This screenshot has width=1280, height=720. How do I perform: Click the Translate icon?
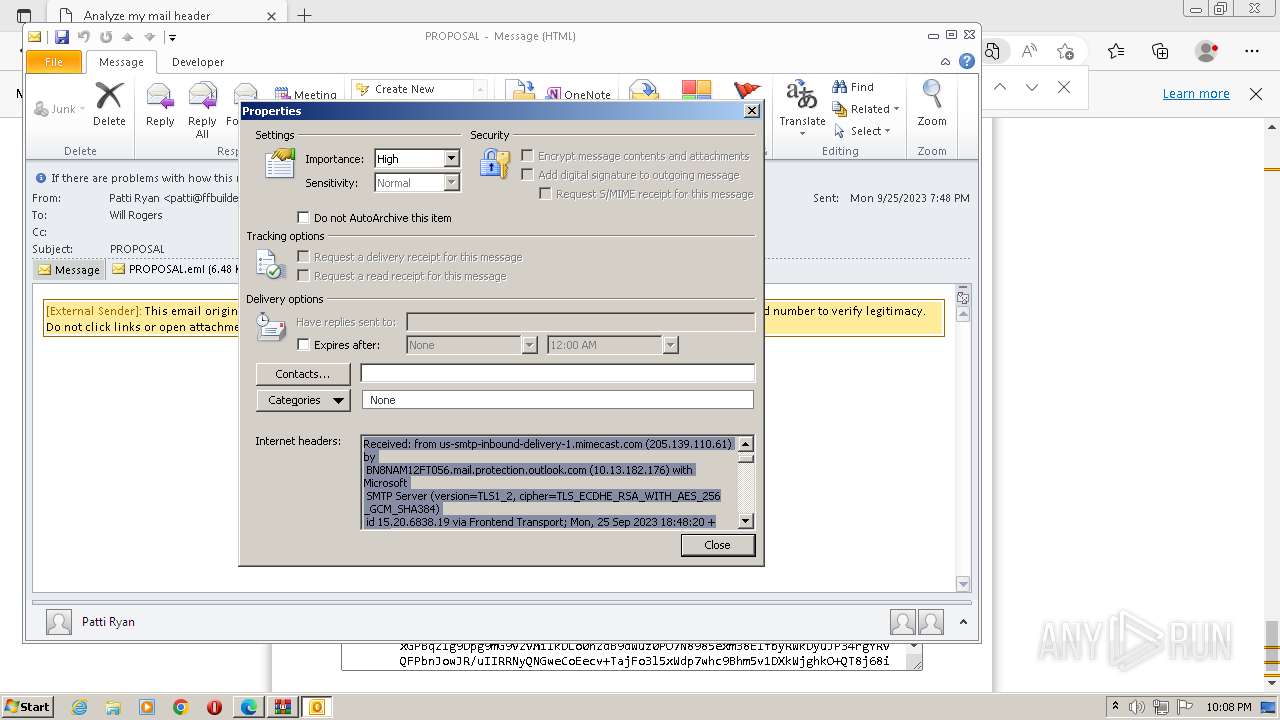(802, 108)
